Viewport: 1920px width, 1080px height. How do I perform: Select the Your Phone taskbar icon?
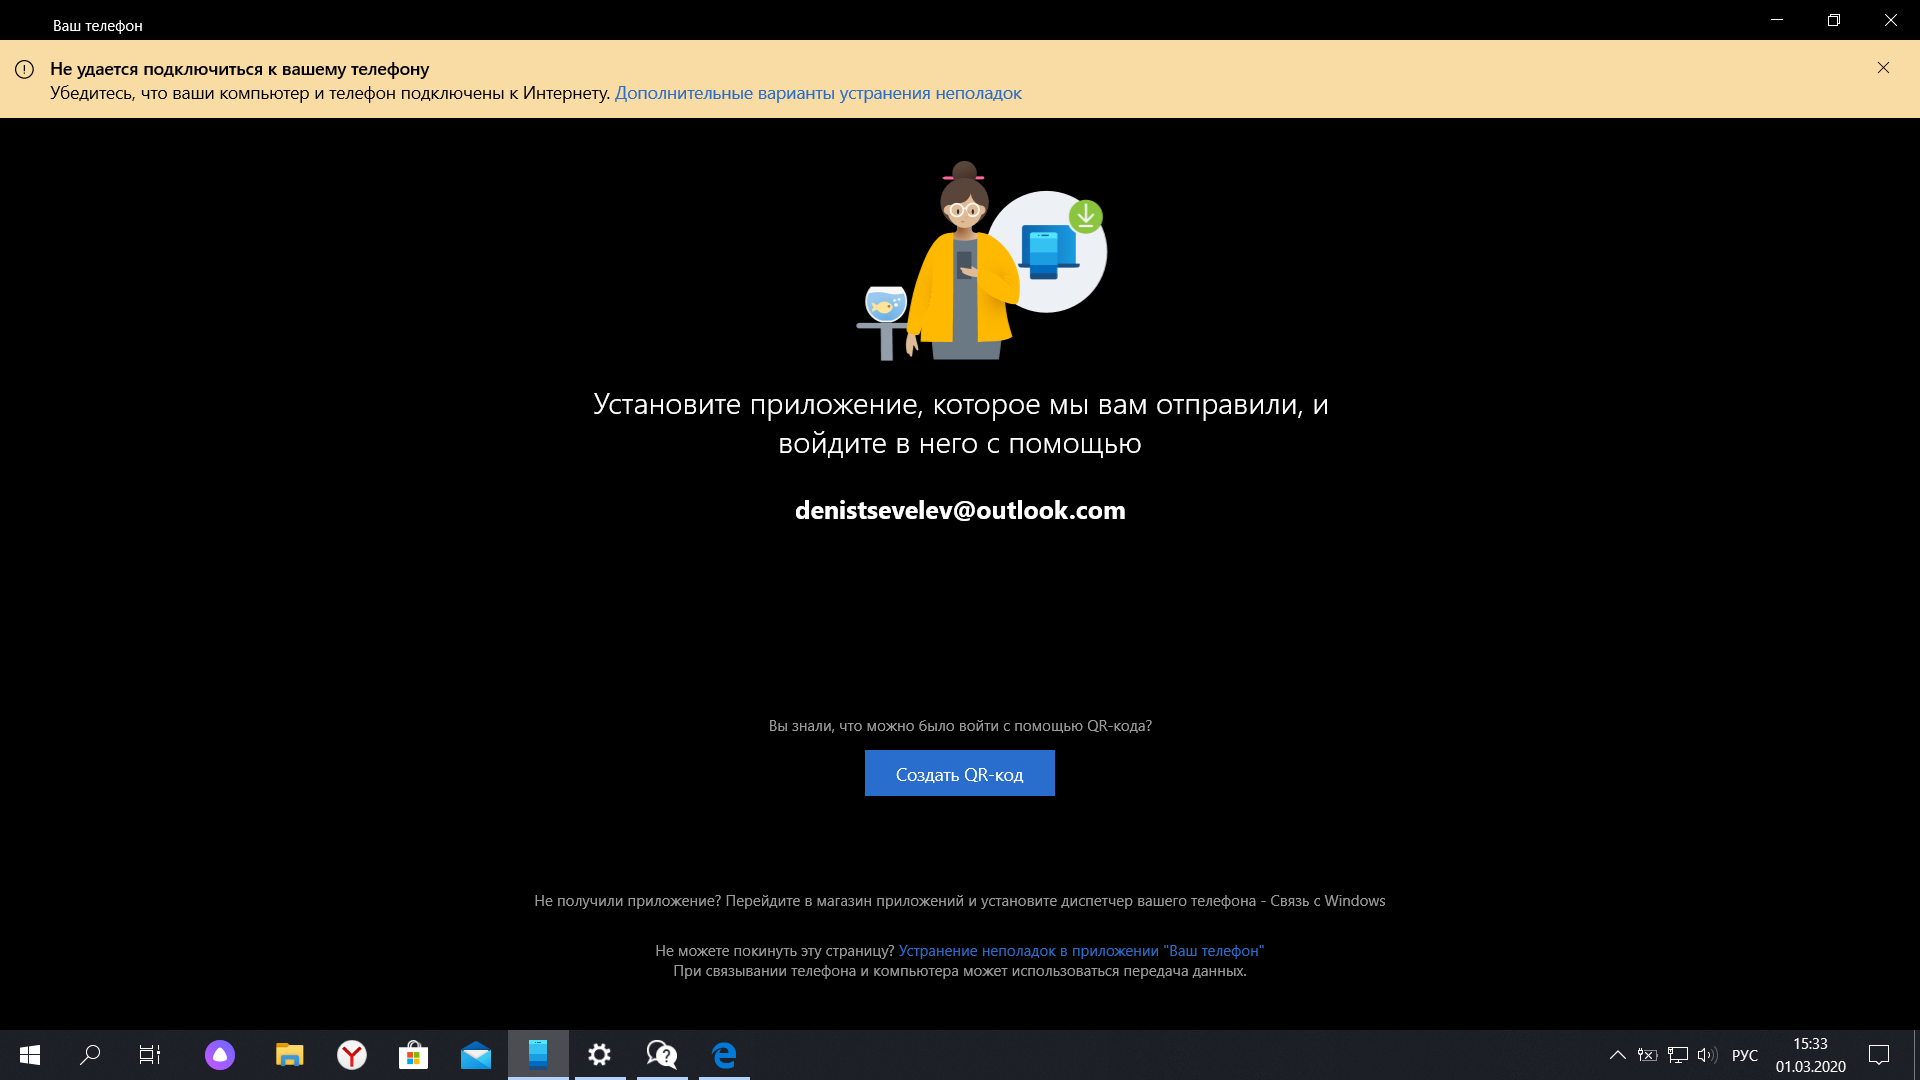click(538, 1055)
